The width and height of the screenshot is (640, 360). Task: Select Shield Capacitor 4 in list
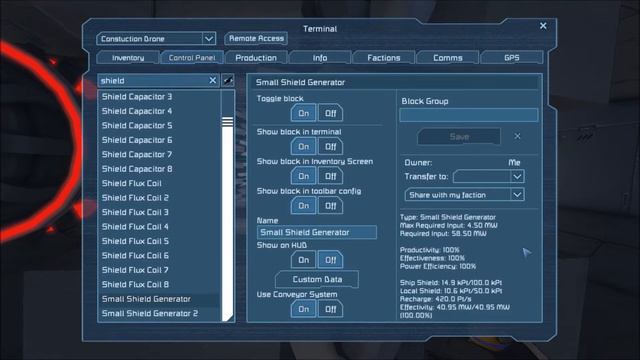pos(159,111)
